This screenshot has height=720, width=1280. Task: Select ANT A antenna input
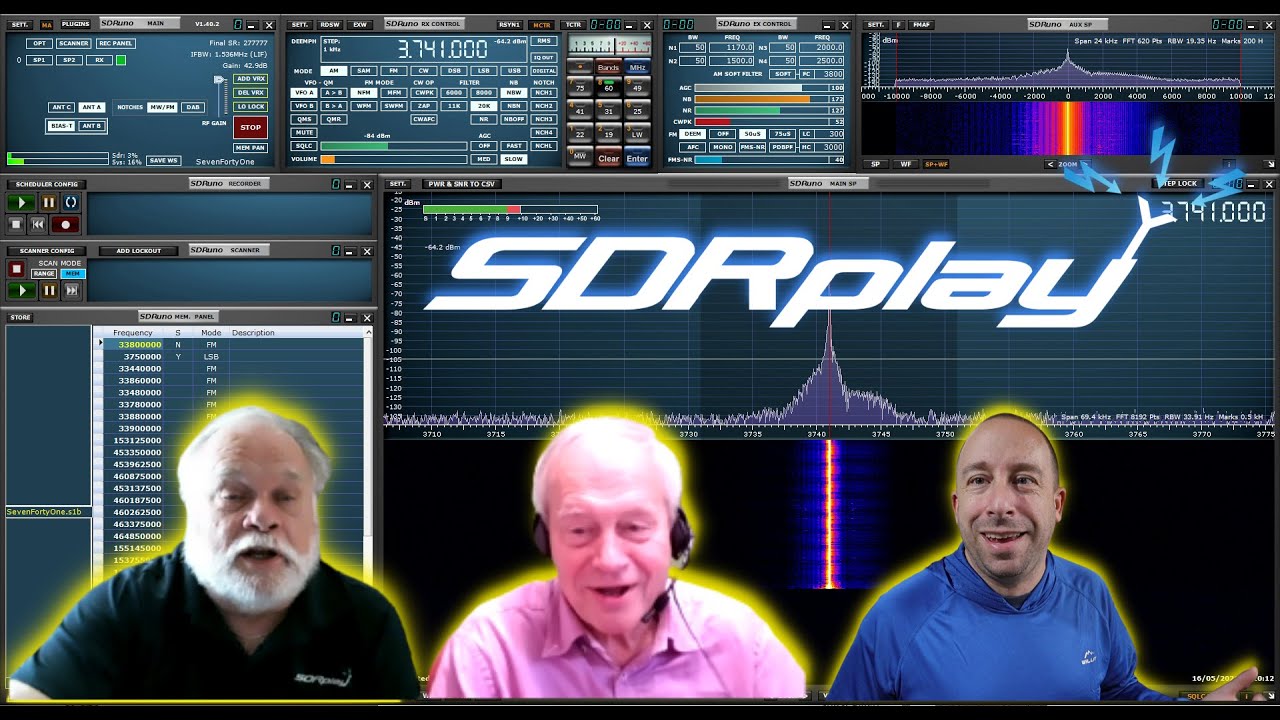[x=91, y=107]
